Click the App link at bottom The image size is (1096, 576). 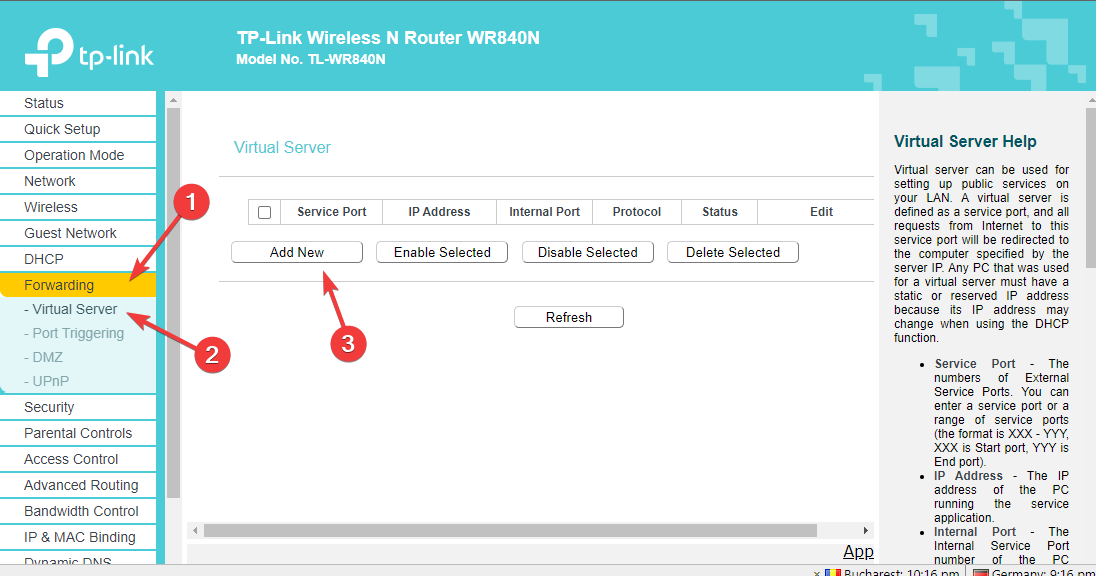858,552
